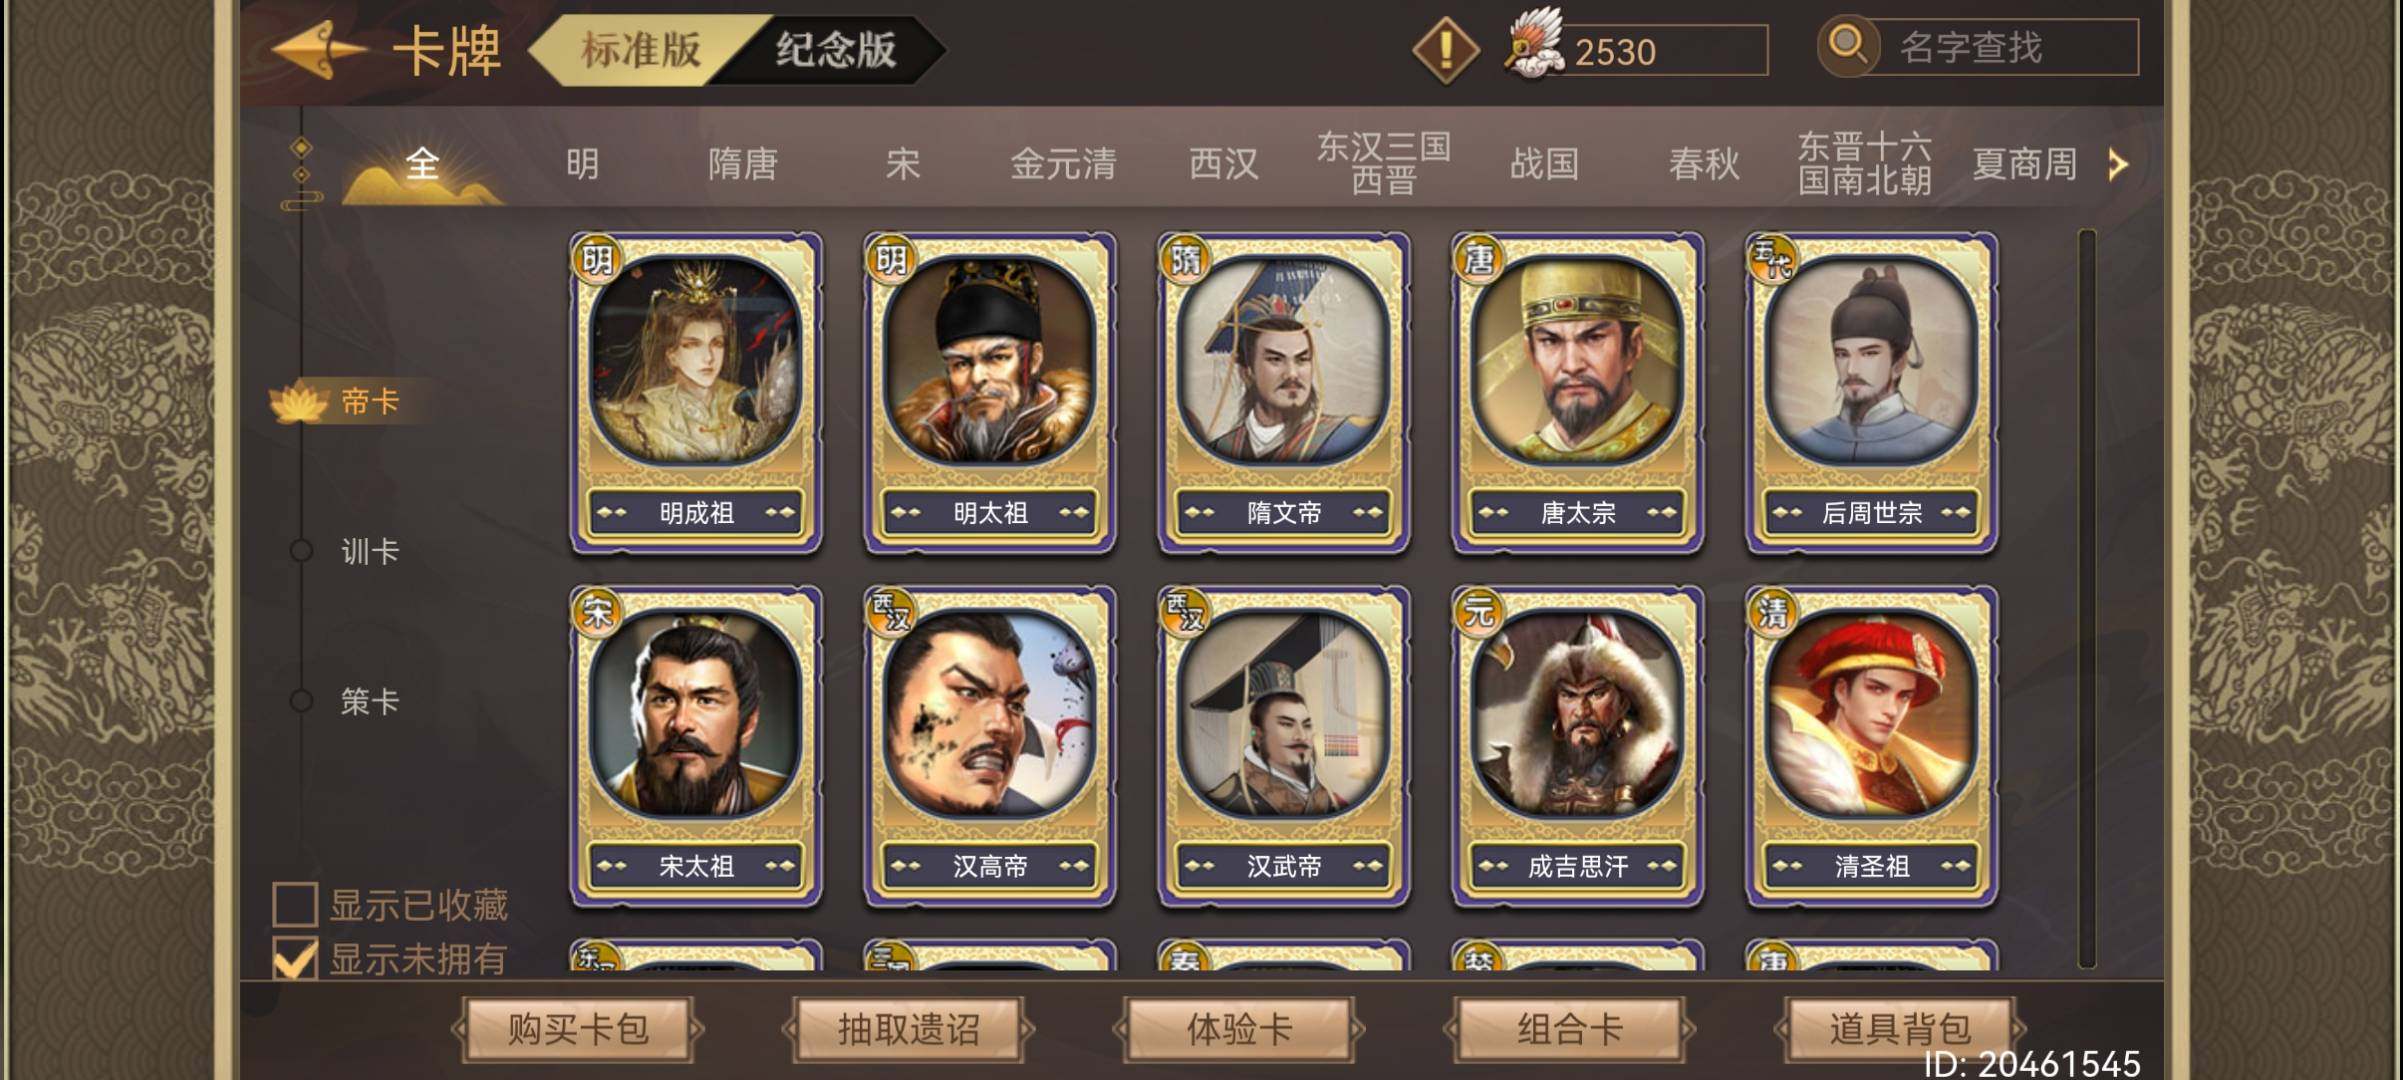Open the 道具背包 button

click(1899, 1028)
